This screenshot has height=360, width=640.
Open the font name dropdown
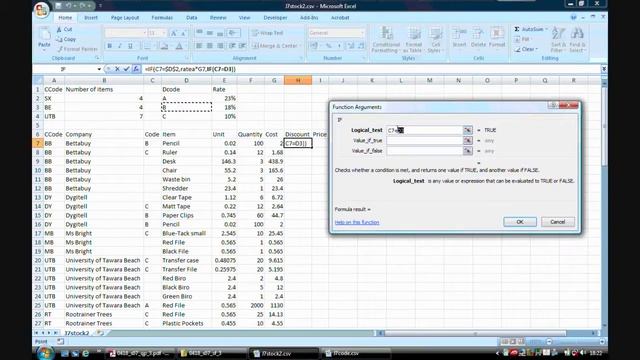[x=144, y=33]
